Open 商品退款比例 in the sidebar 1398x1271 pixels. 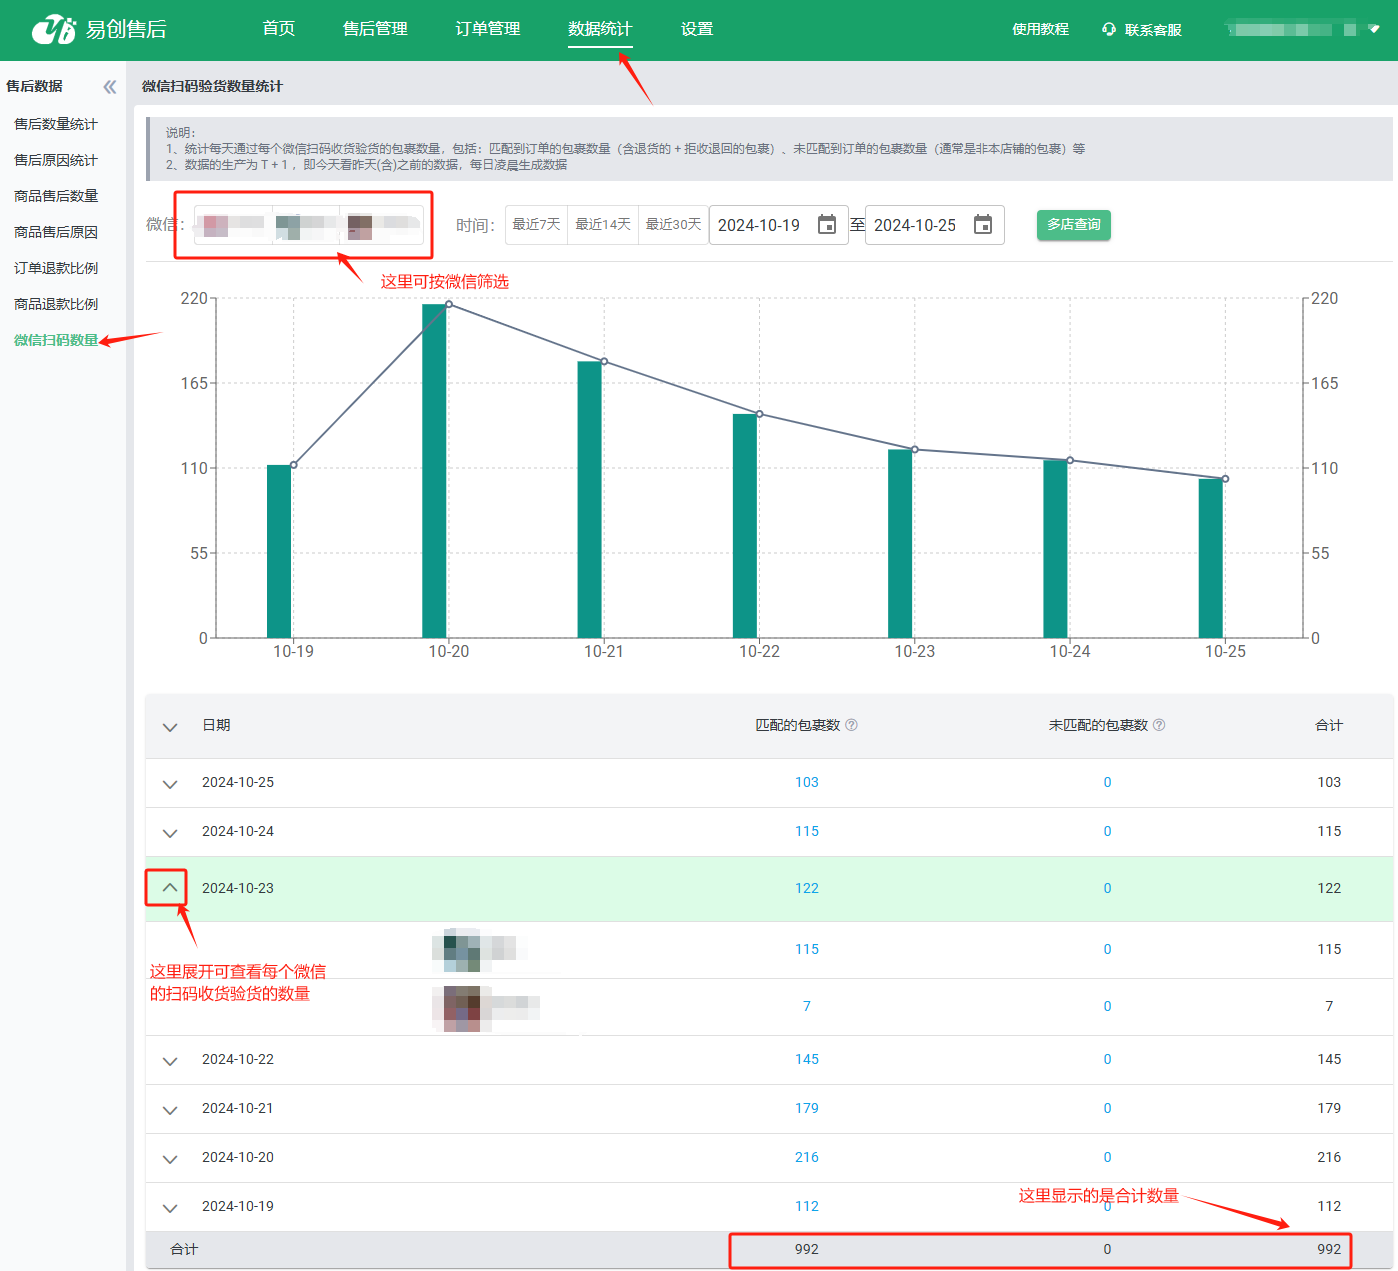pos(56,304)
